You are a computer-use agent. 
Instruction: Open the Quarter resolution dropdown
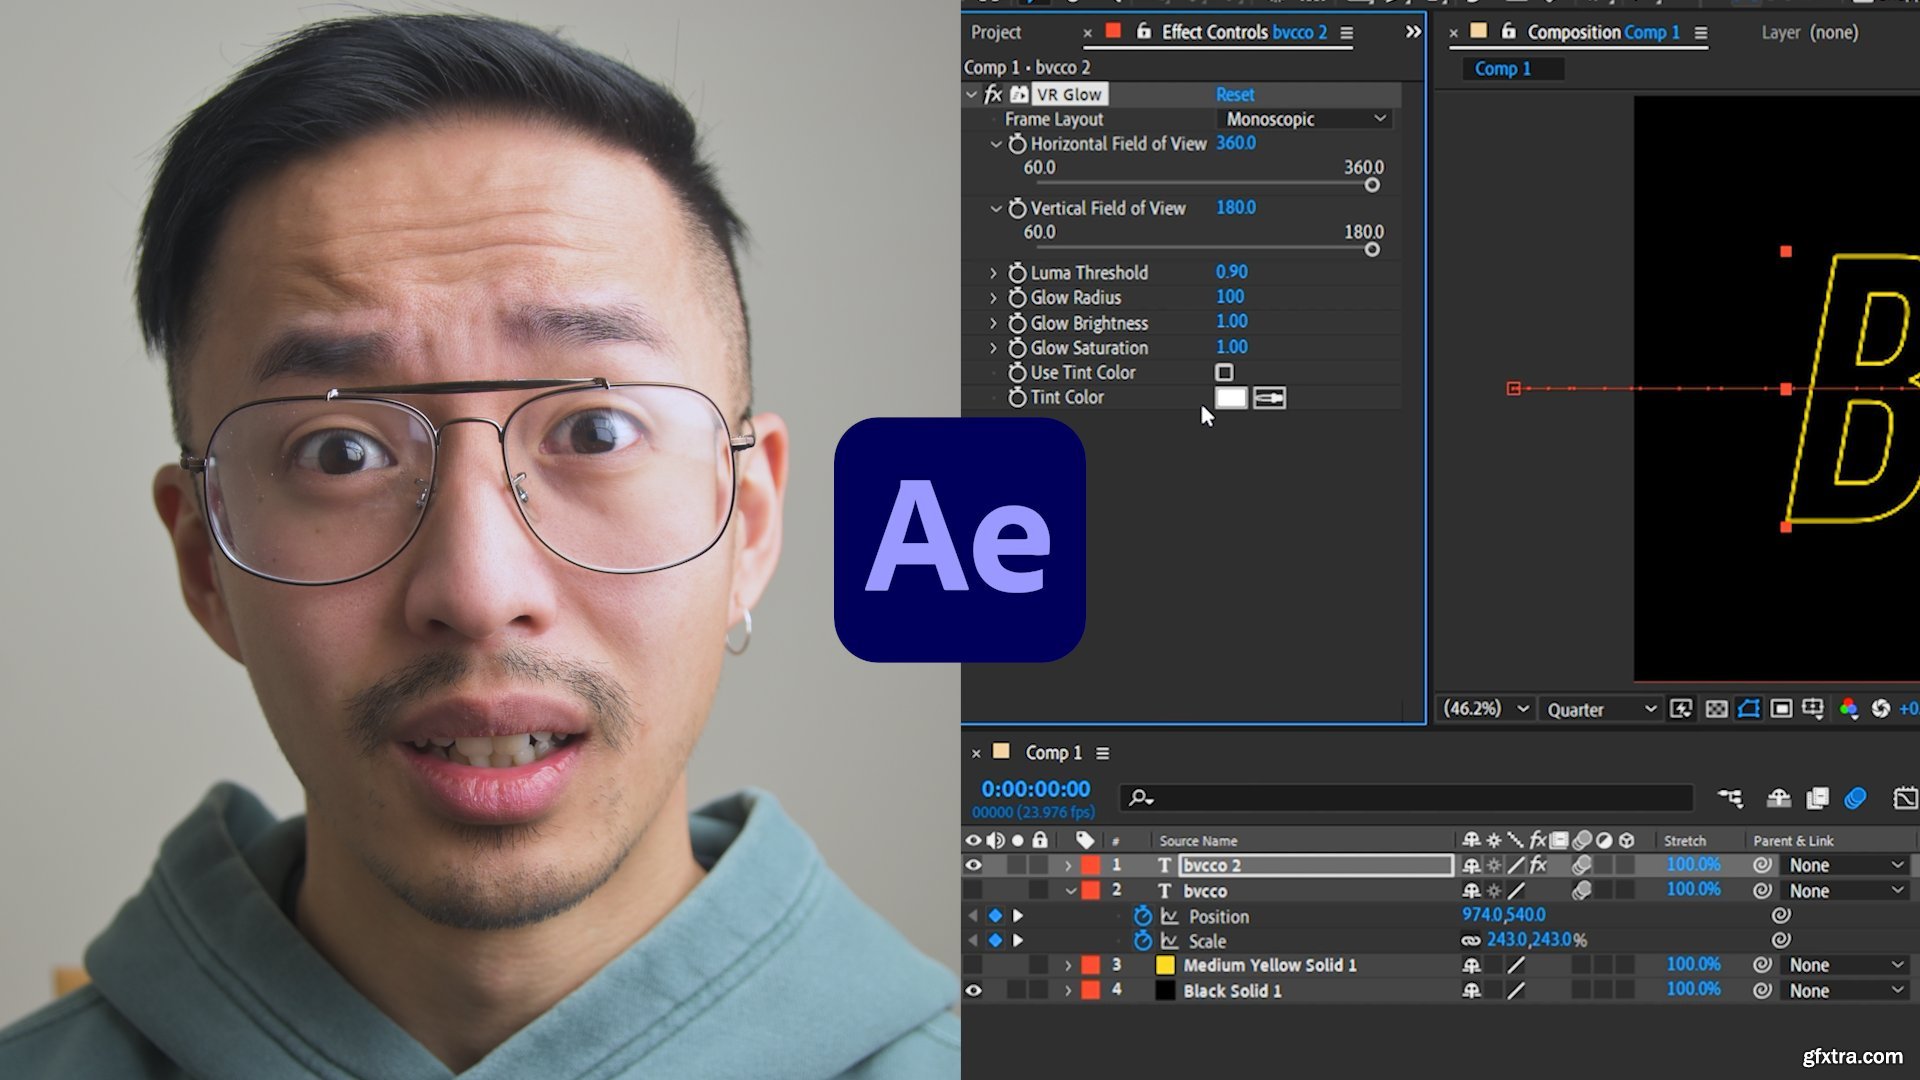[x=1600, y=709]
